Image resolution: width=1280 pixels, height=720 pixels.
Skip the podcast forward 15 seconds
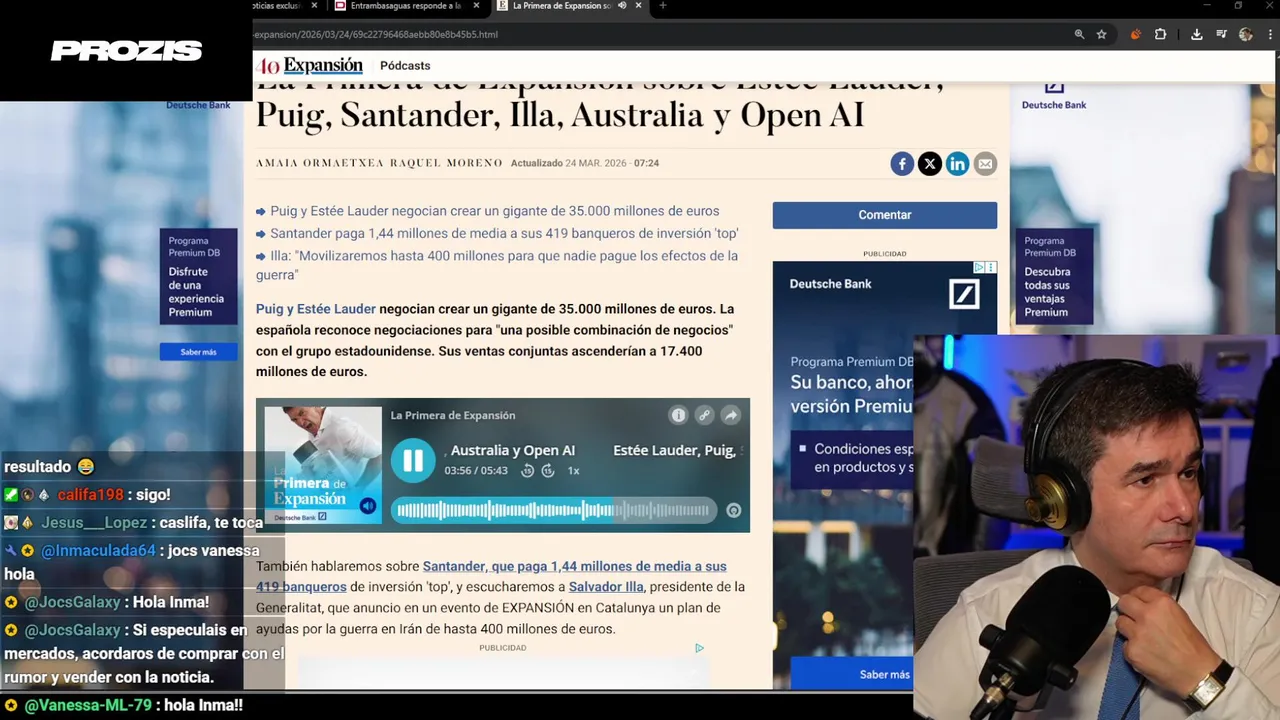[548, 471]
